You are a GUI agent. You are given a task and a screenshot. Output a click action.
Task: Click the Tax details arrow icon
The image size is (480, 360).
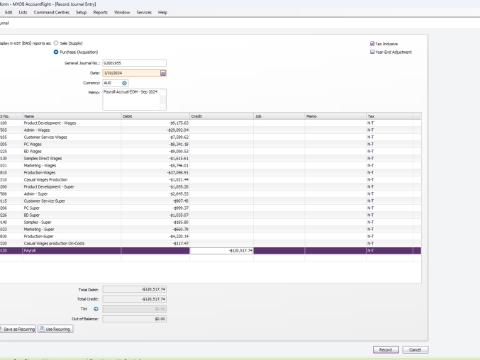pos(96,309)
